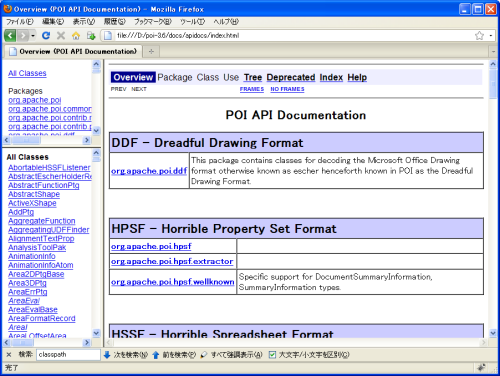500x376 pixels.
Task: Open the org.apache.poi.hpsf.wellknown link
Action: [x=173, y=282]
